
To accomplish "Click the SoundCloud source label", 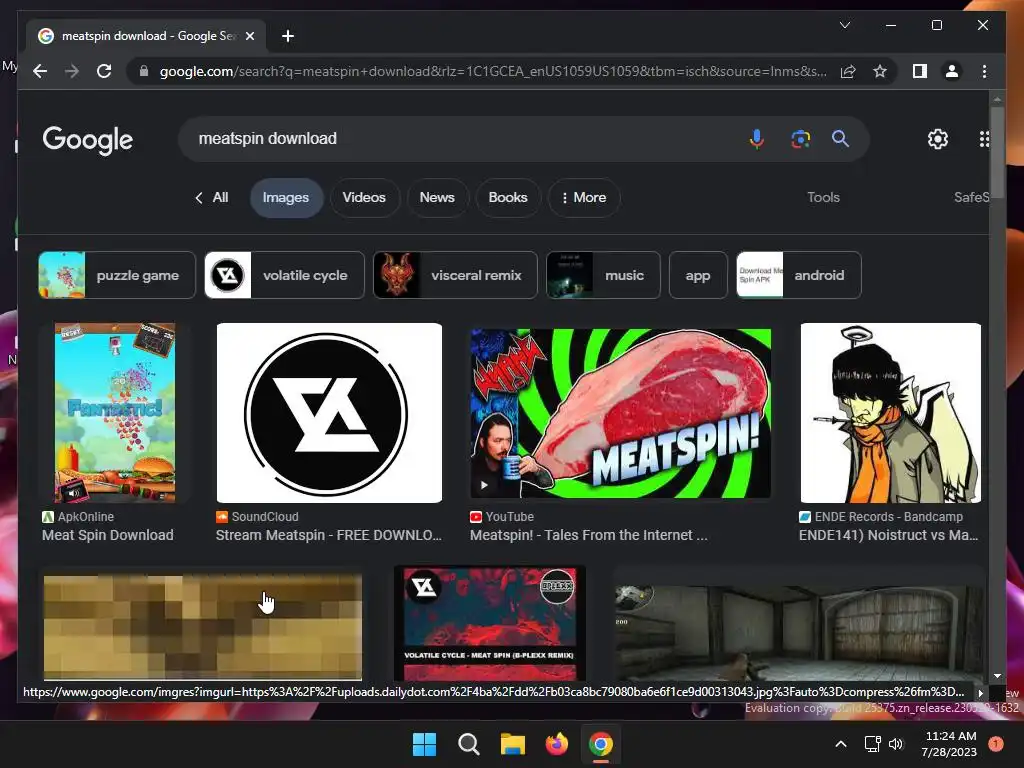I will point(257,517).
